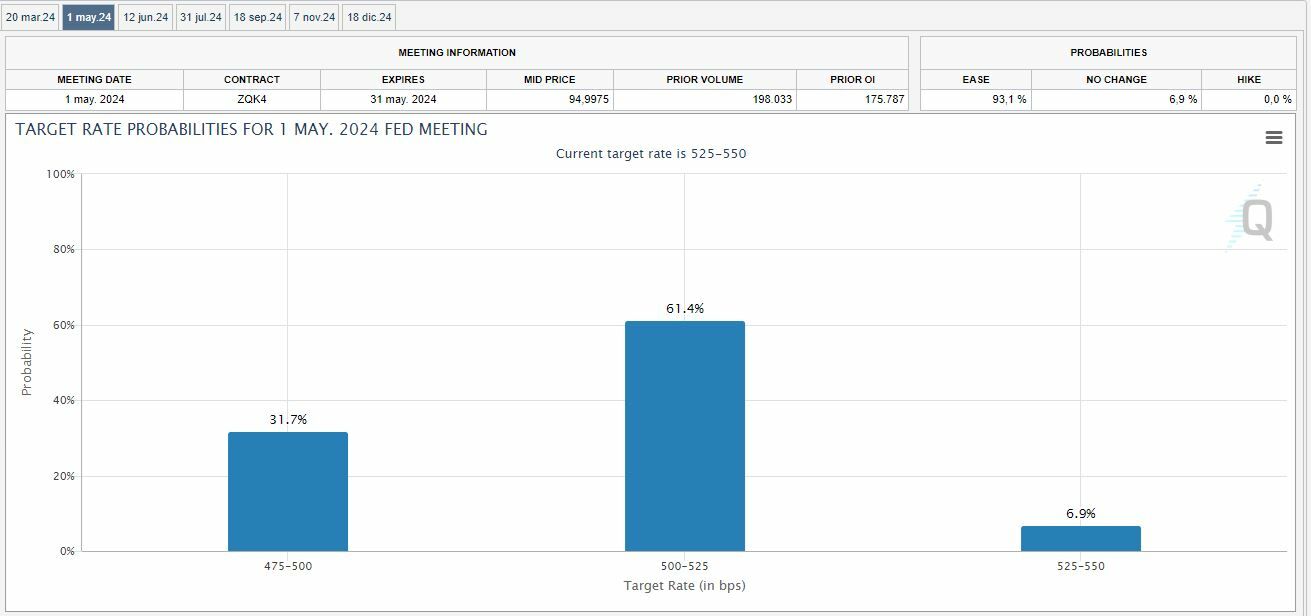Click the 40% y-axis tick label
Image resolution: width=1311 pixels, height=616 pixels.
[x=63, y=400]
